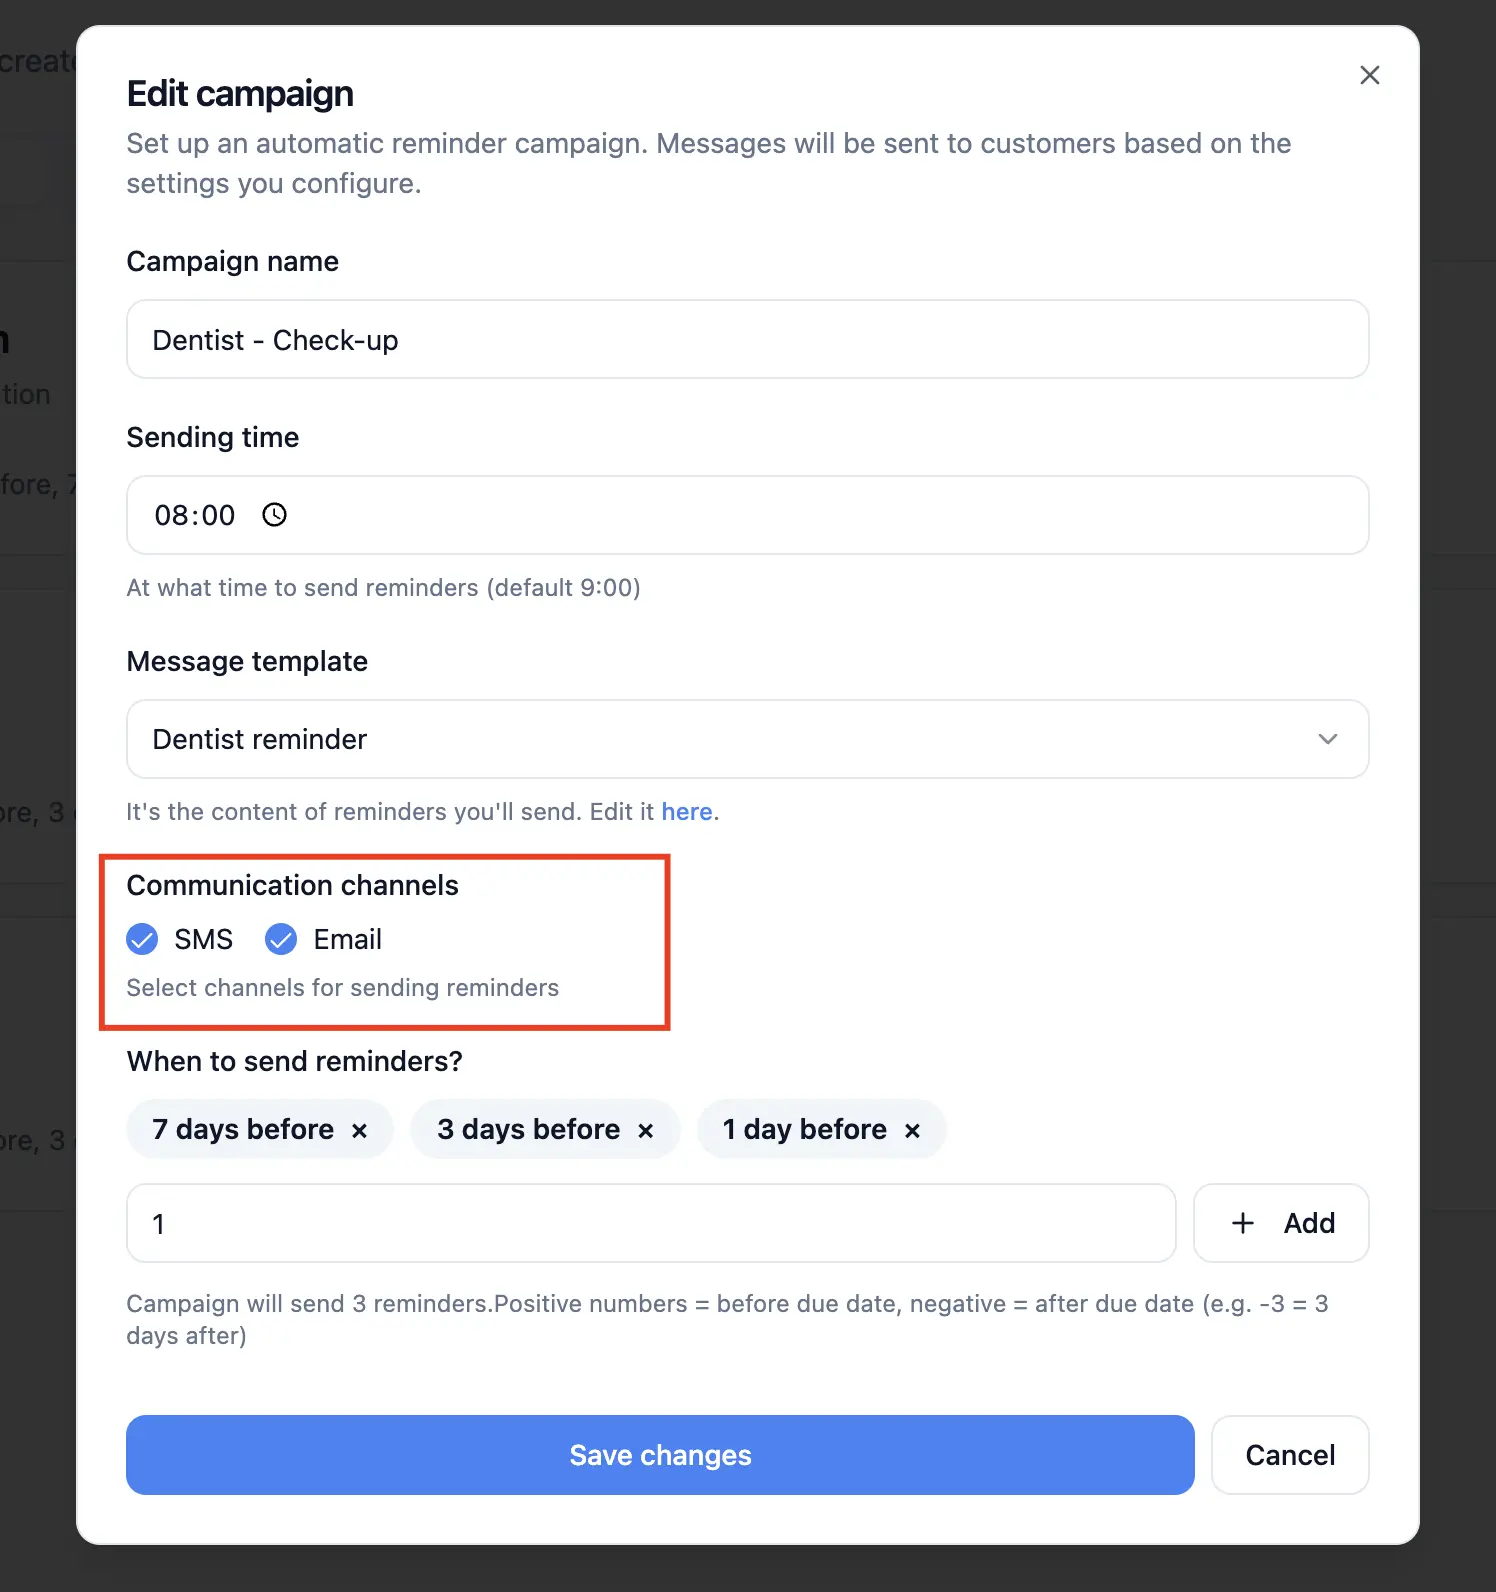Click the clock icon in Sending time field
The image size is (1496, 1592).
[x=273, y=515]
